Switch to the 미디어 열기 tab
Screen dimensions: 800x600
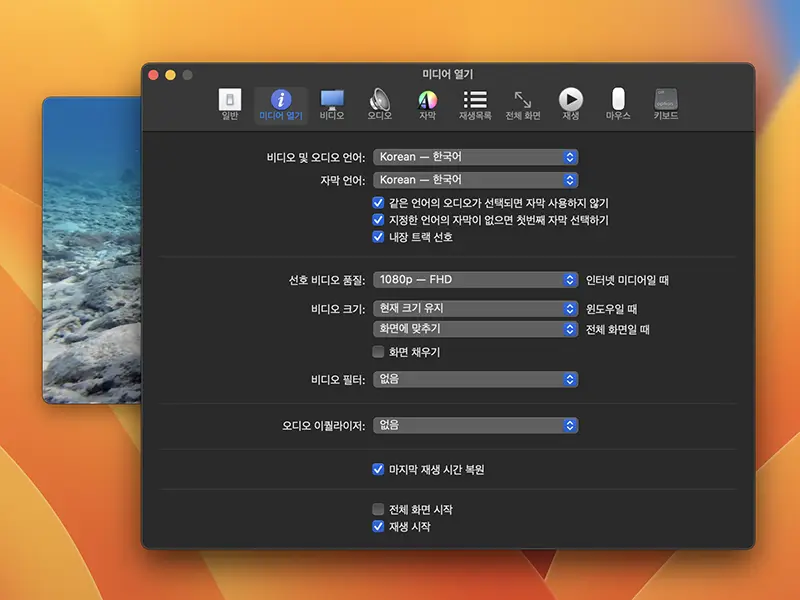280,105
